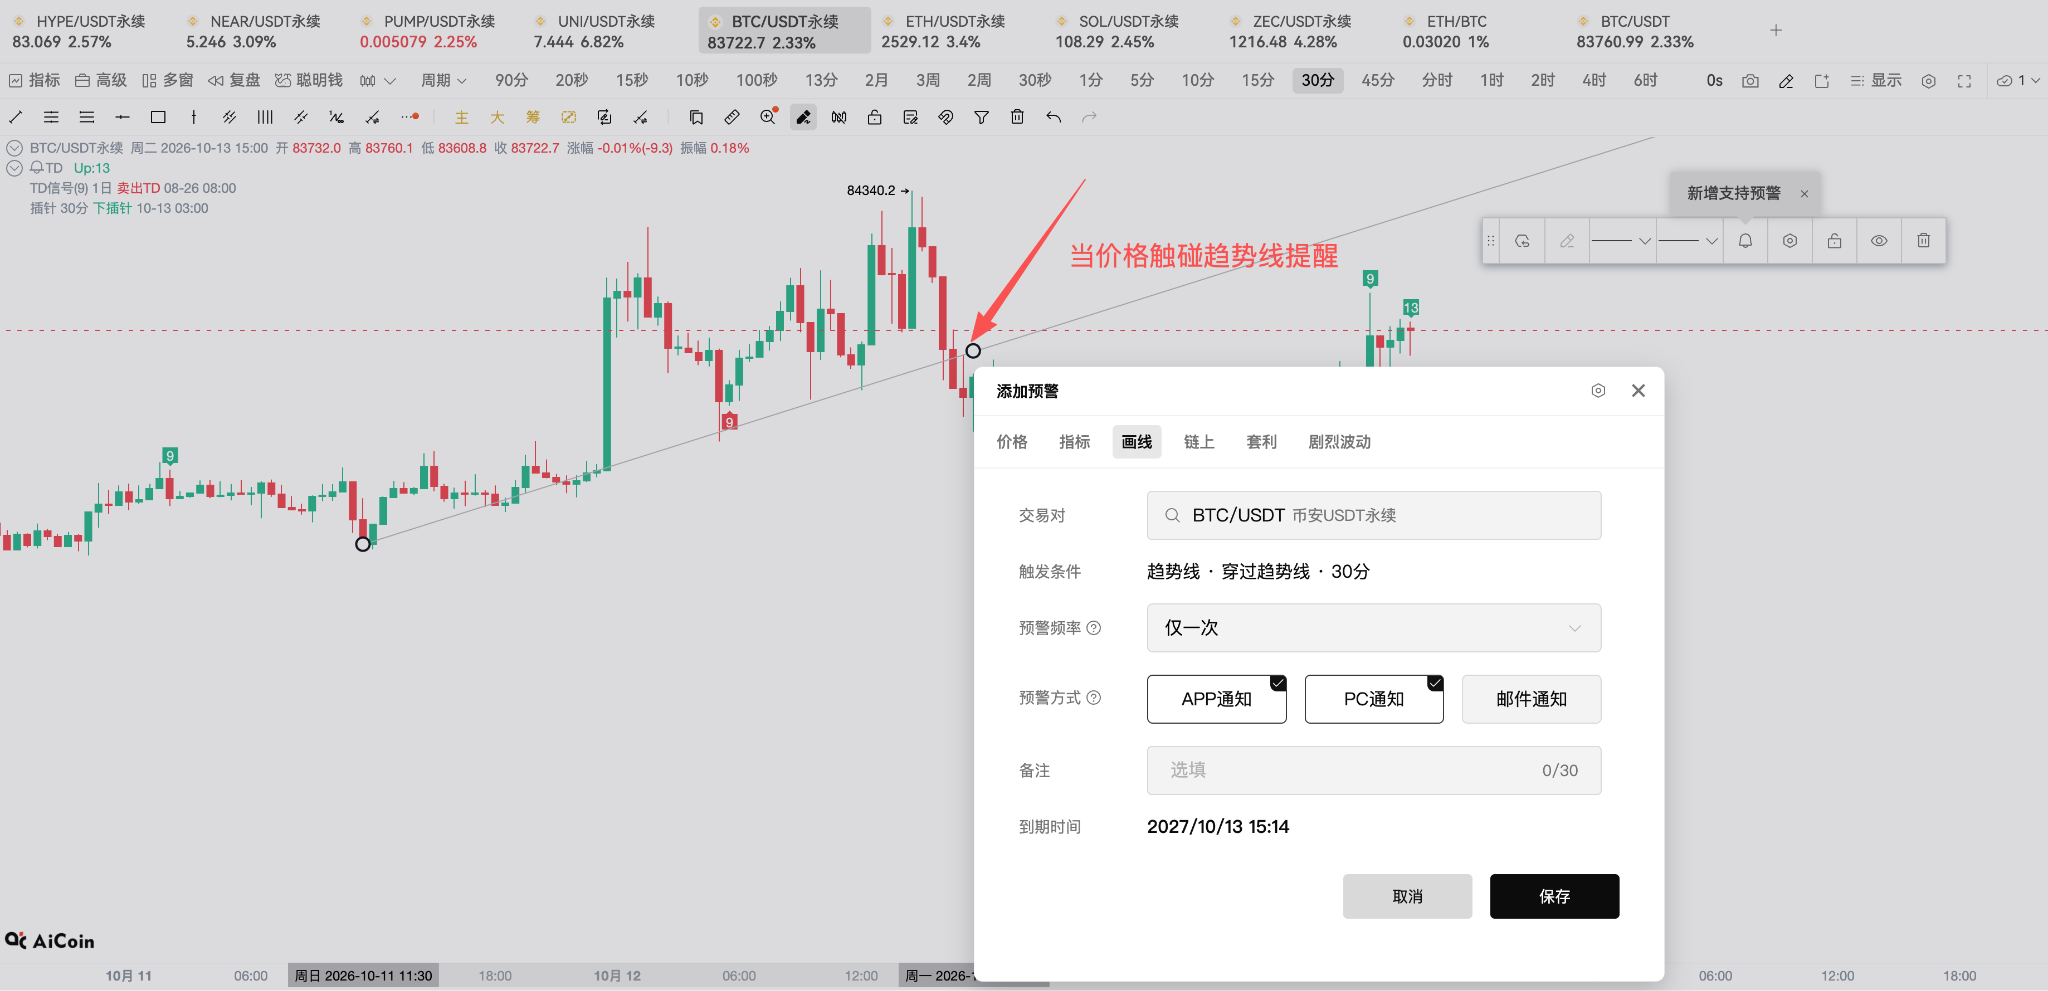Click the 主 main-force indicator icon
The height and width of the screenshot is (991, 2048).
coord(462,117)
